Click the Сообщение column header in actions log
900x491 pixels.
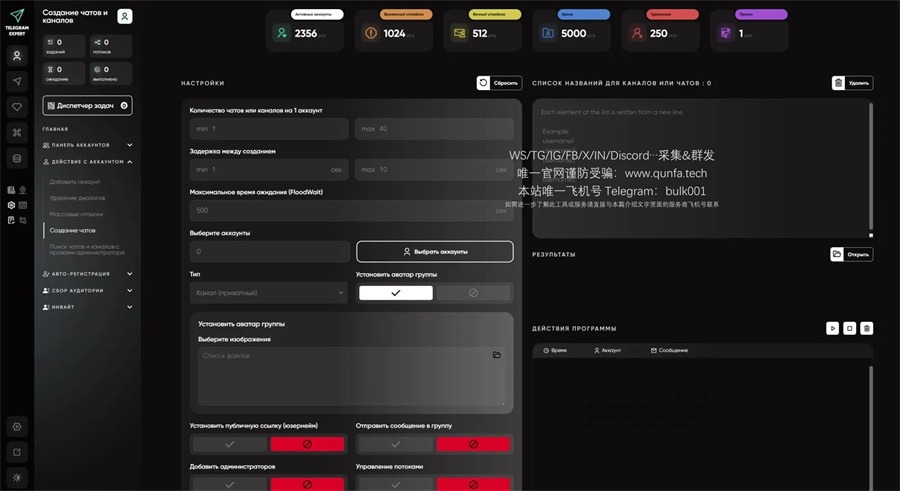(669, 350)
